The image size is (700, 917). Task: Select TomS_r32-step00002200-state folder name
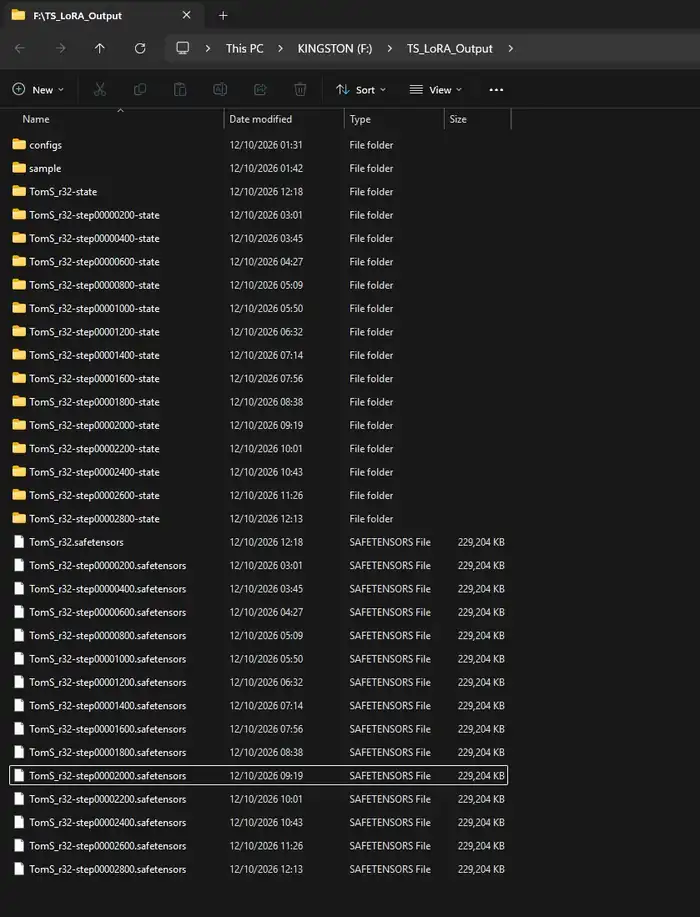[x=94, y=449]
